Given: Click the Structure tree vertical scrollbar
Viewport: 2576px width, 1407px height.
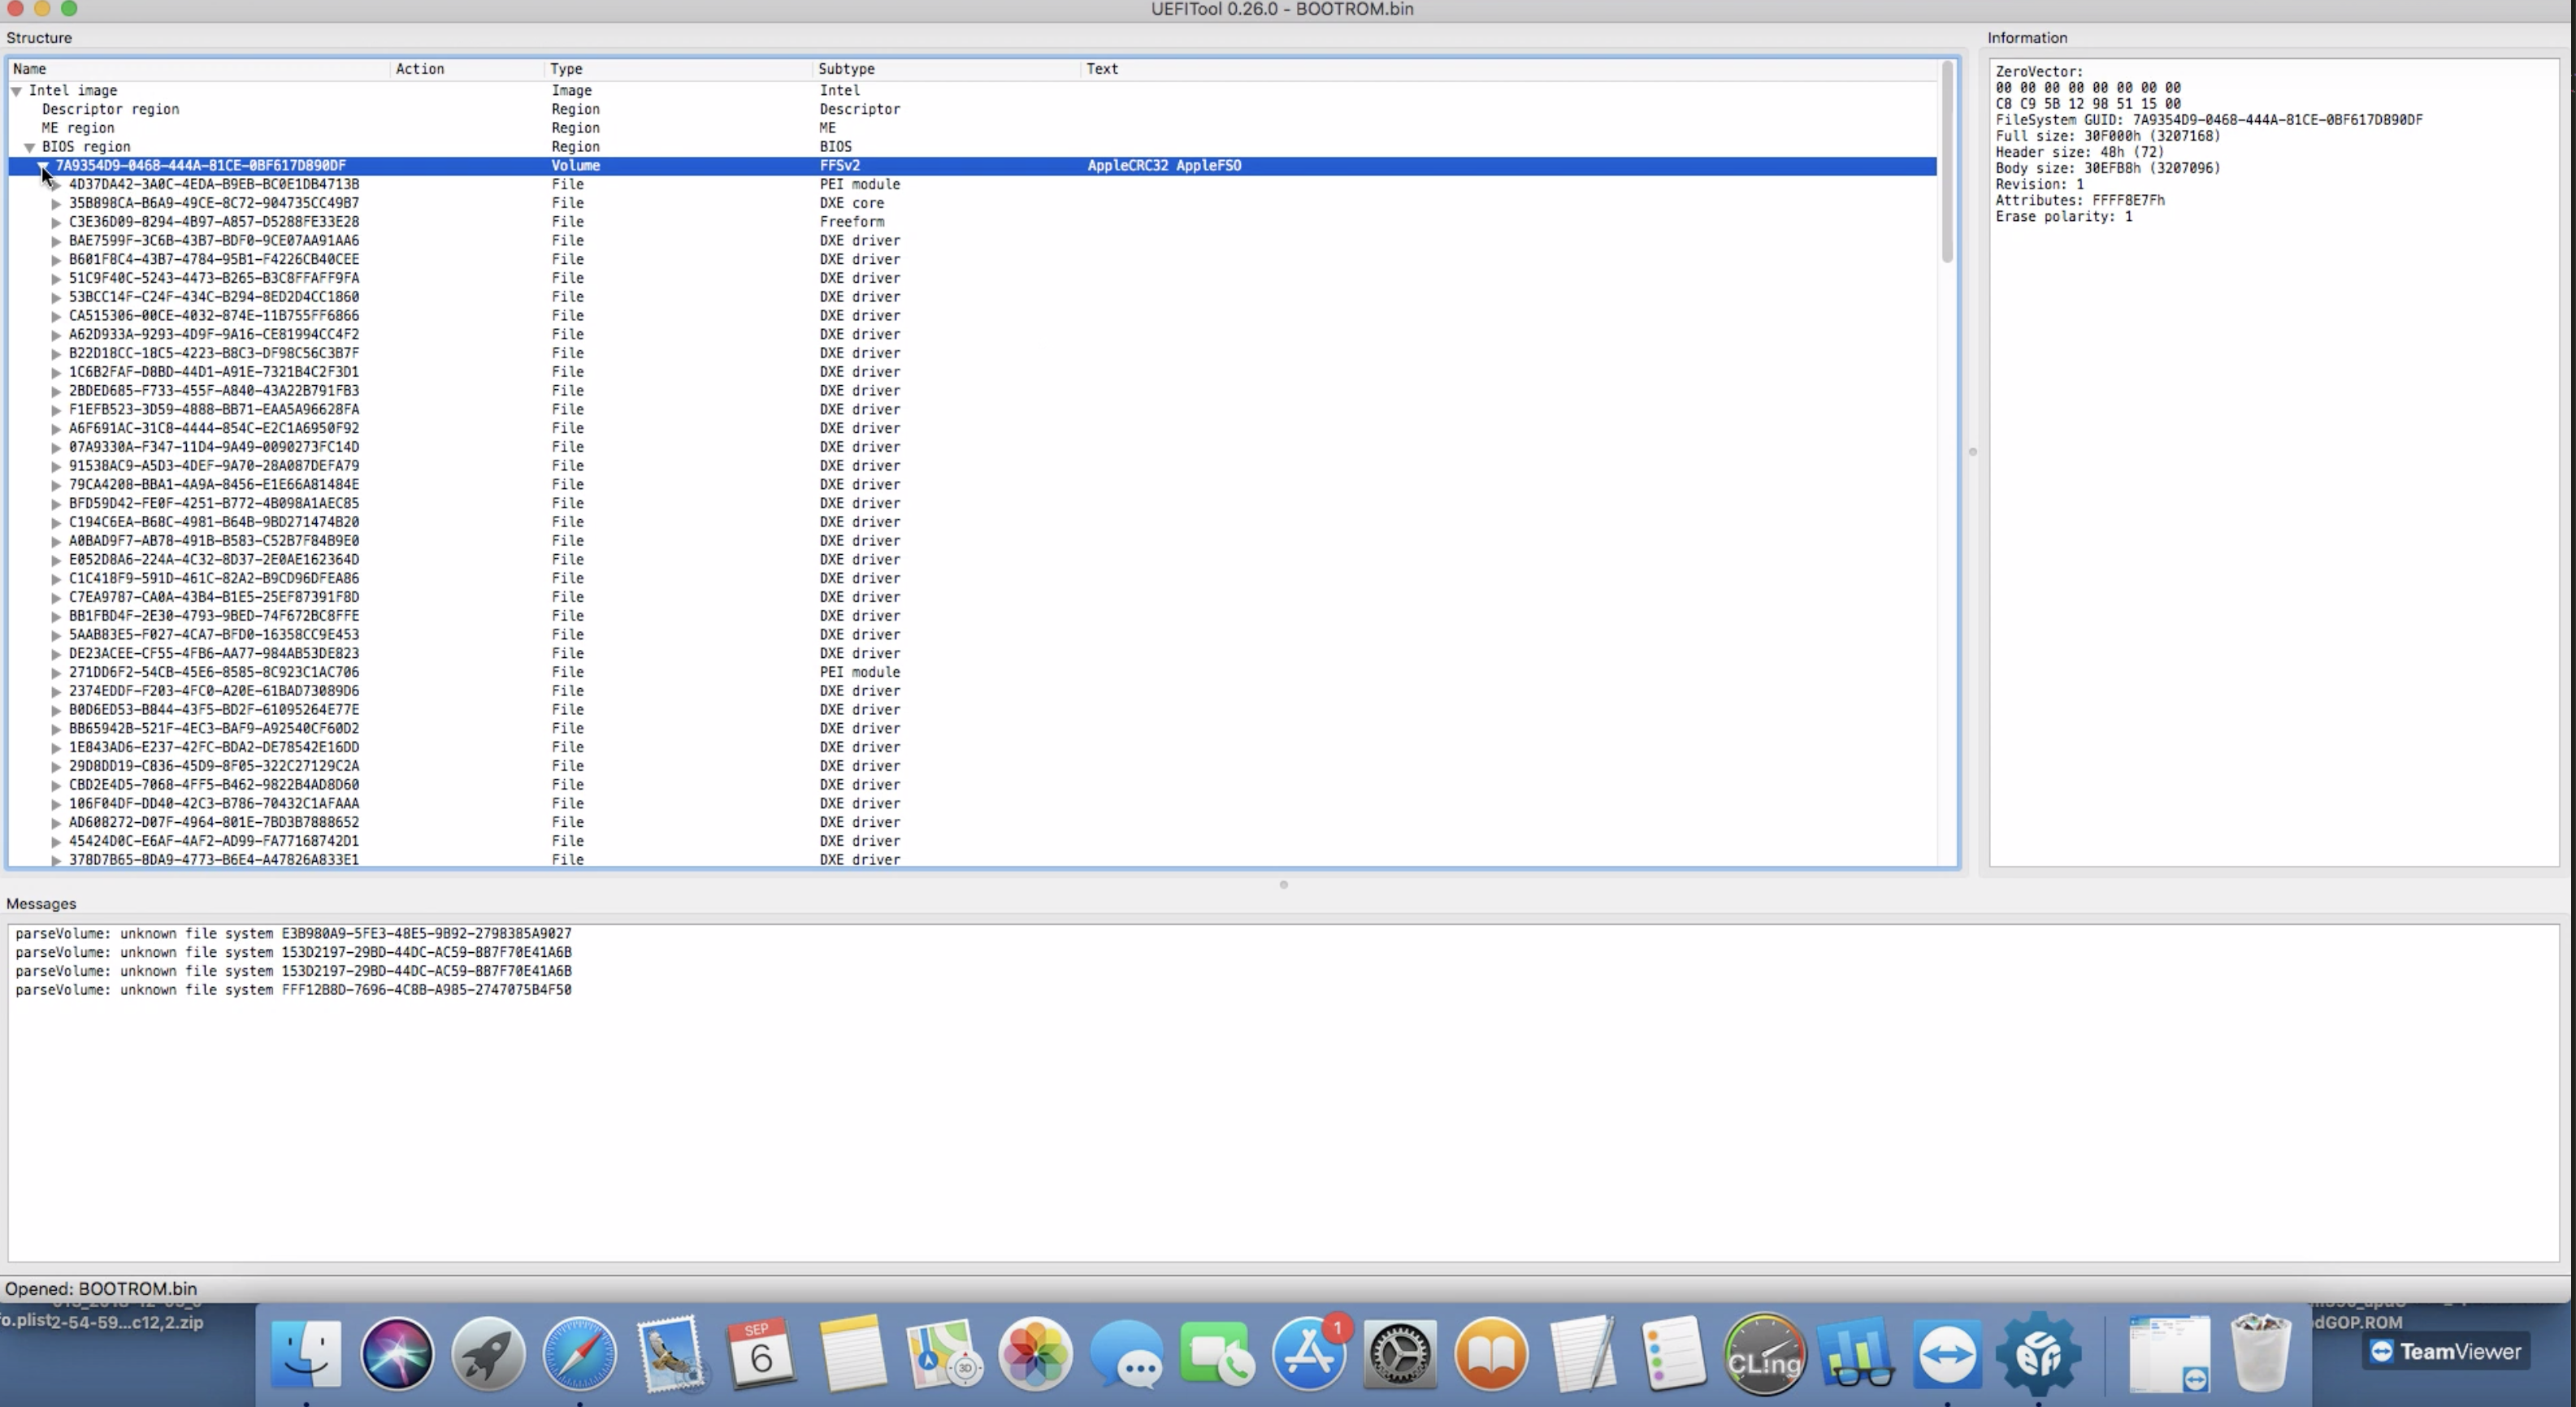Looking at the screenshot, I should click(x=1947, y=160).
